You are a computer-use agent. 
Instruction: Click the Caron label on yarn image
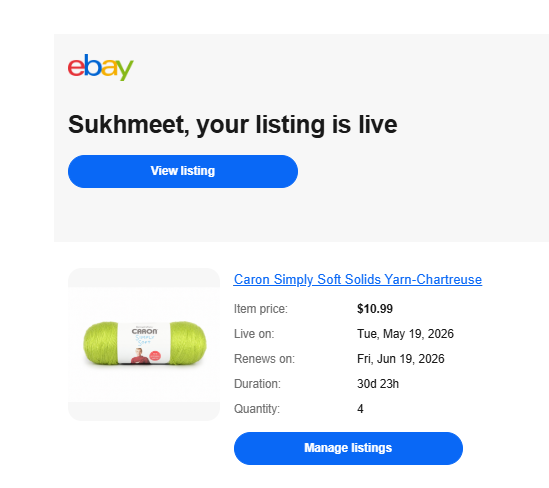(x=144, y=331)
